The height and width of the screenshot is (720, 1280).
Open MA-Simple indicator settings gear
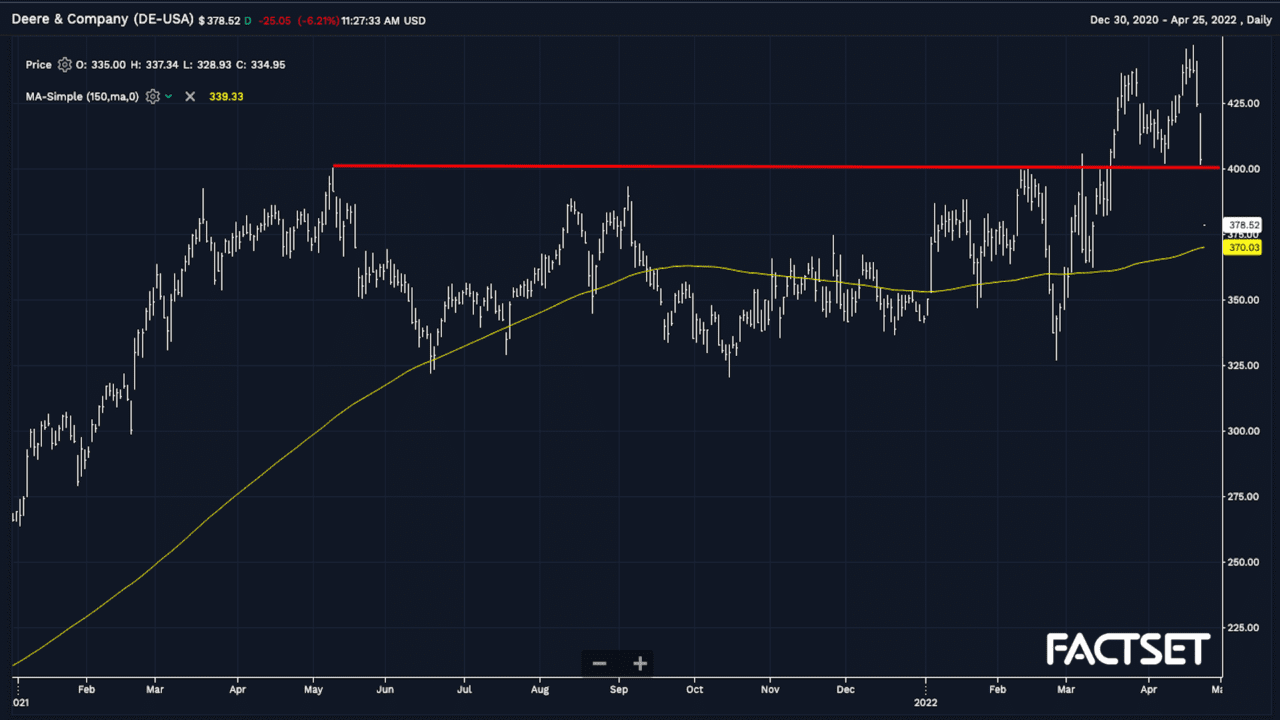(x=153, y=97)
